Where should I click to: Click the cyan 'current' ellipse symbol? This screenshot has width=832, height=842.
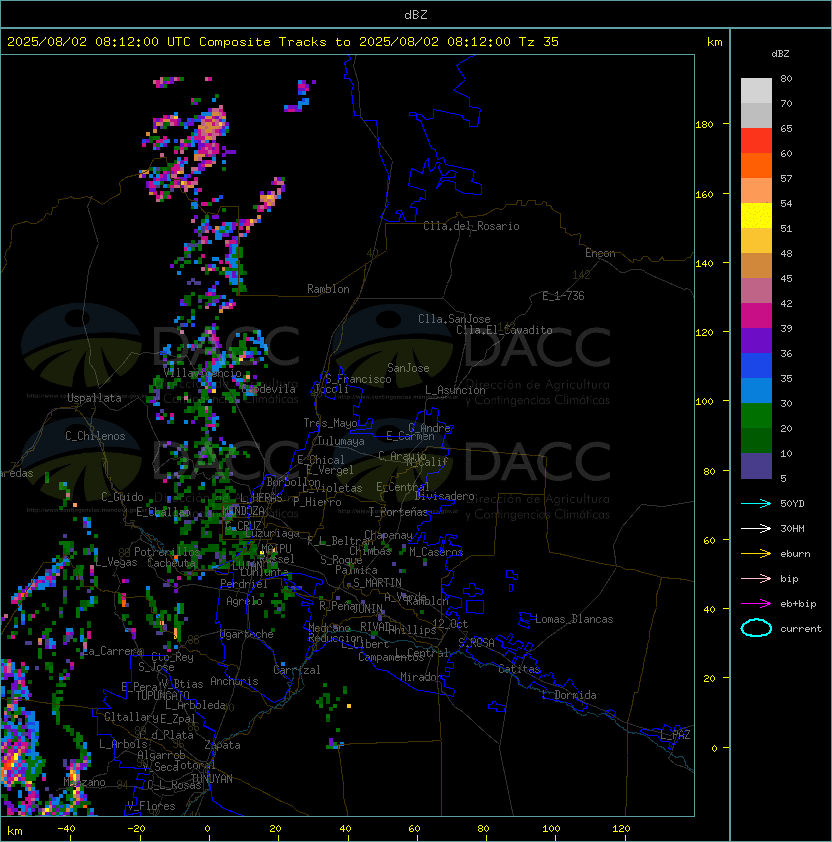tap(756, 628)
